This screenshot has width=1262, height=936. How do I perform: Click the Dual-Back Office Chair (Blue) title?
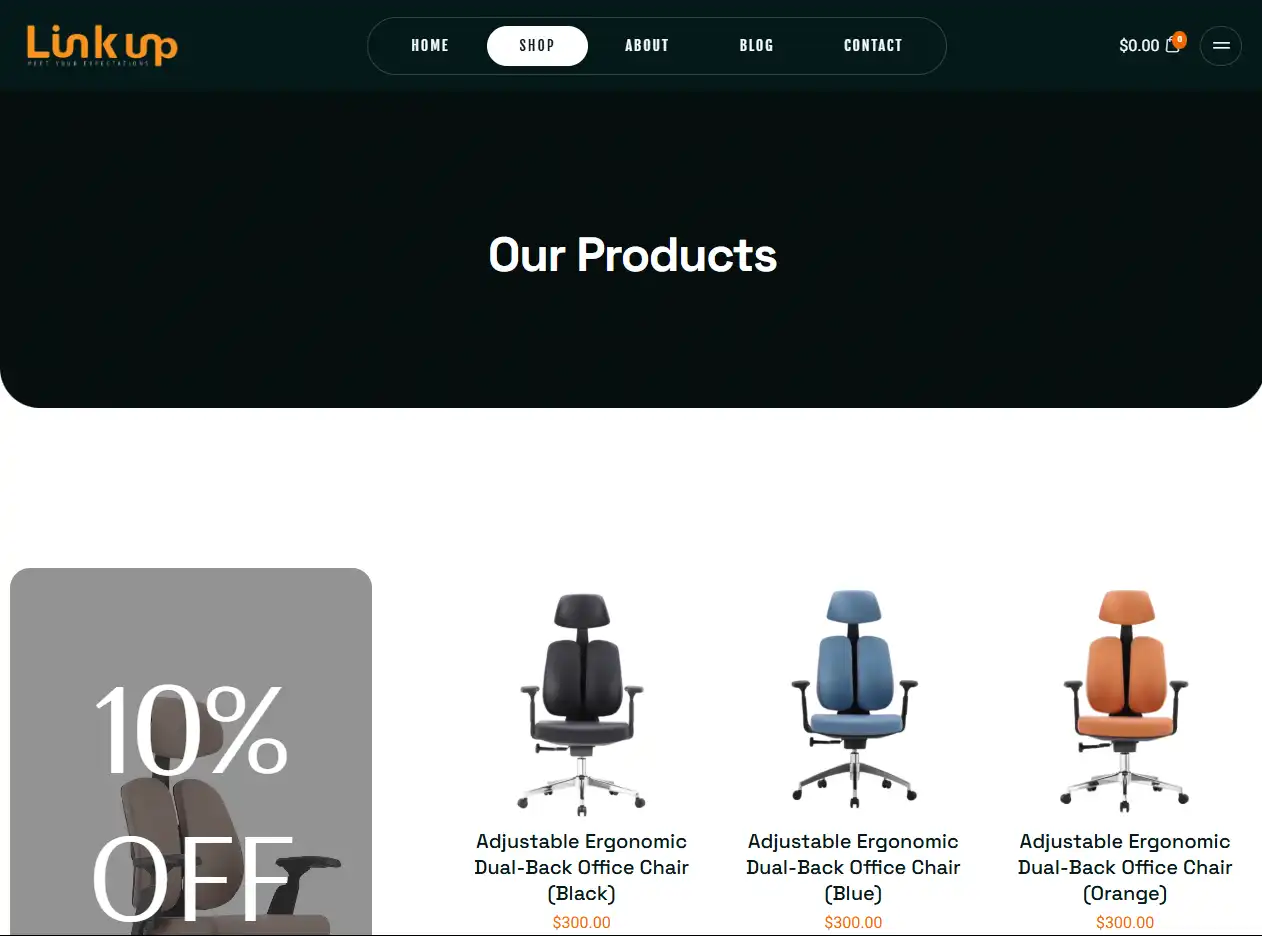pyautogui.click(x=854, y=867)
